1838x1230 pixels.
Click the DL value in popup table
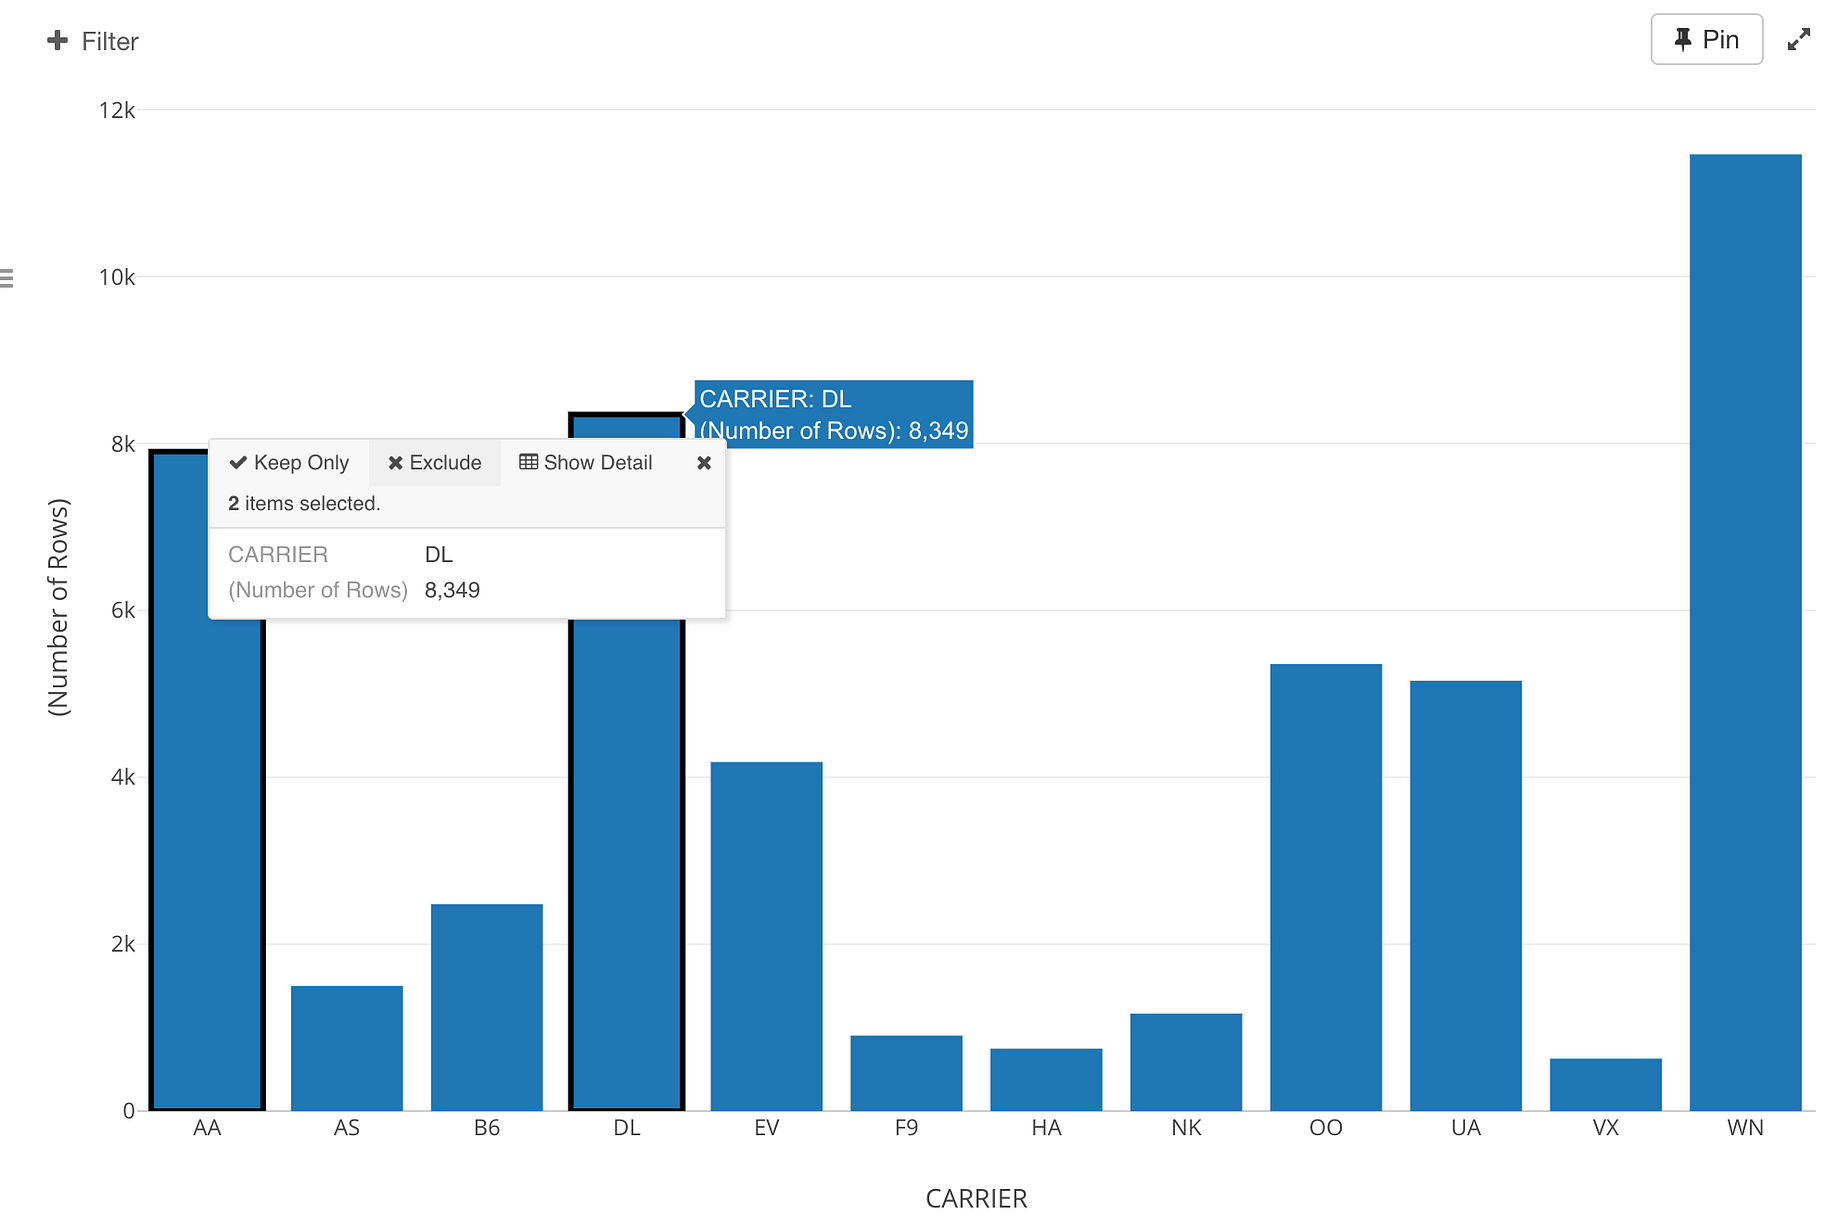pos(439,554)
